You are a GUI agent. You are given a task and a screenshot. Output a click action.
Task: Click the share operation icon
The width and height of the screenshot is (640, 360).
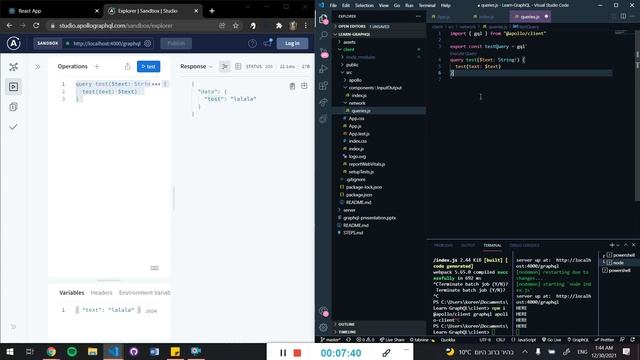click(x=127, y=67)
